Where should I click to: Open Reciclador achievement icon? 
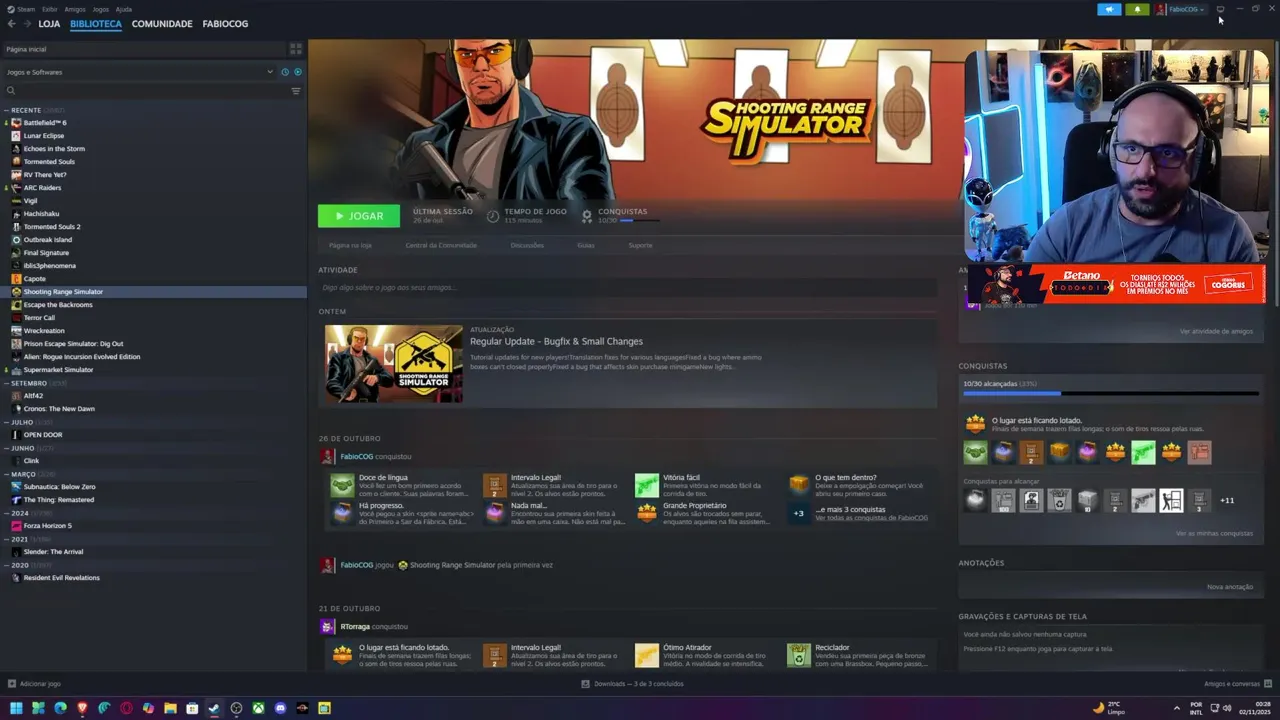(x=798, y=655)
